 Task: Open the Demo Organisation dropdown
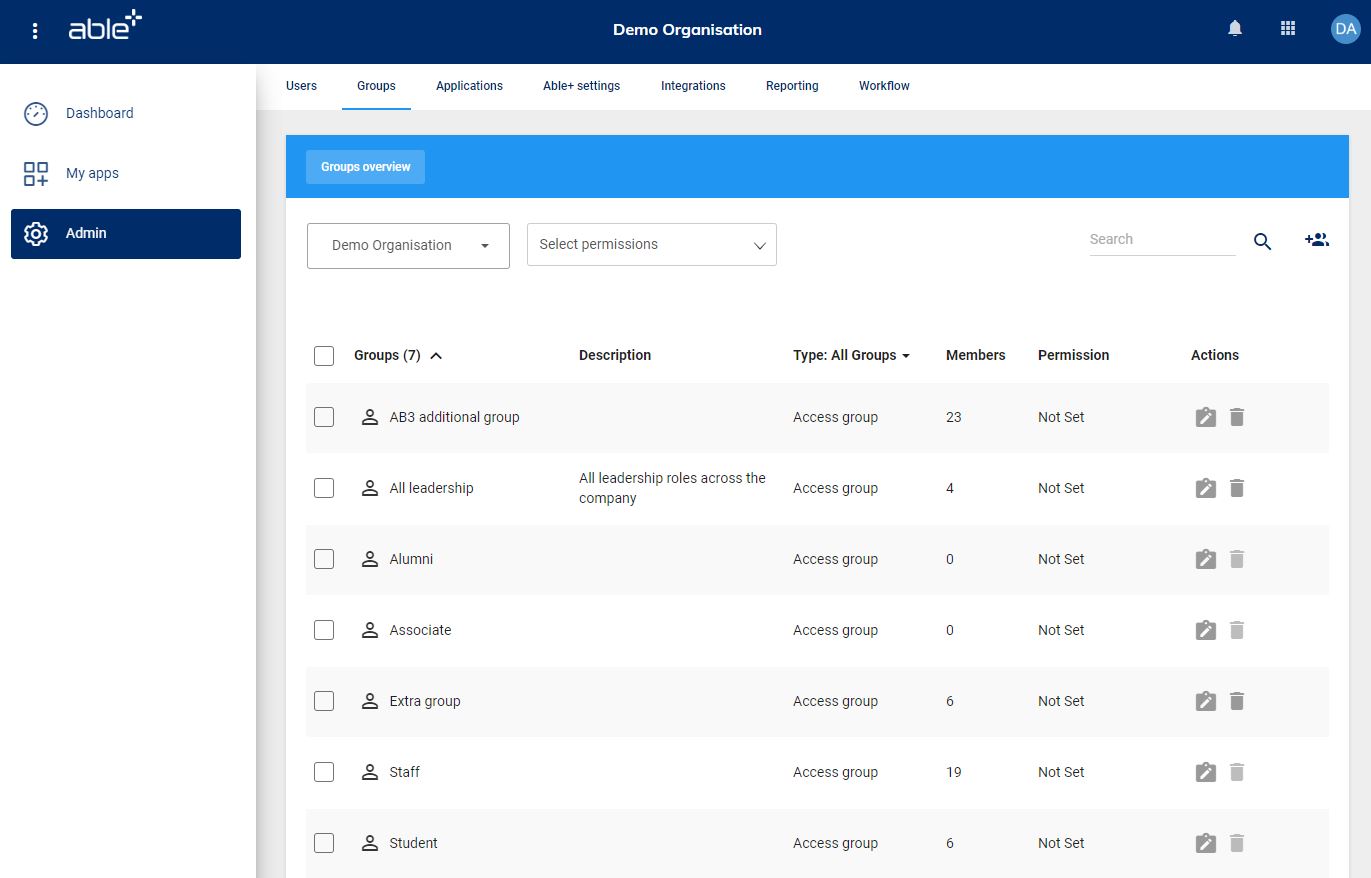pyautogui.click(x=408, y=245)
